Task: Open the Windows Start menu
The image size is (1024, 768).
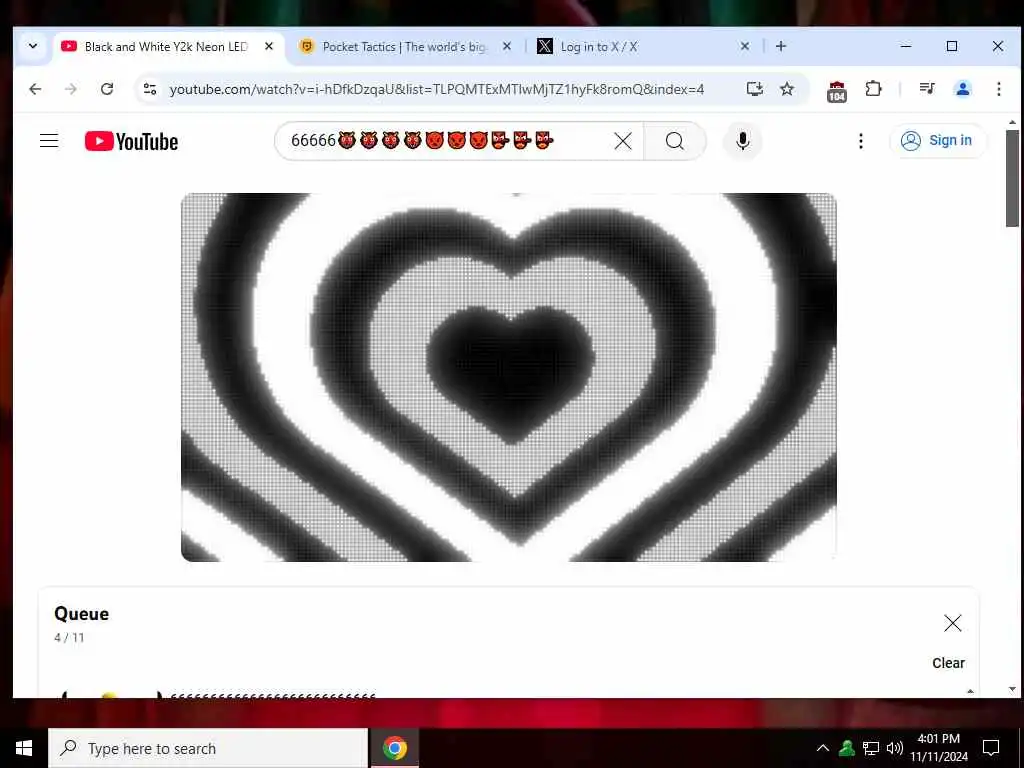Action: click(x=24, y=748)
